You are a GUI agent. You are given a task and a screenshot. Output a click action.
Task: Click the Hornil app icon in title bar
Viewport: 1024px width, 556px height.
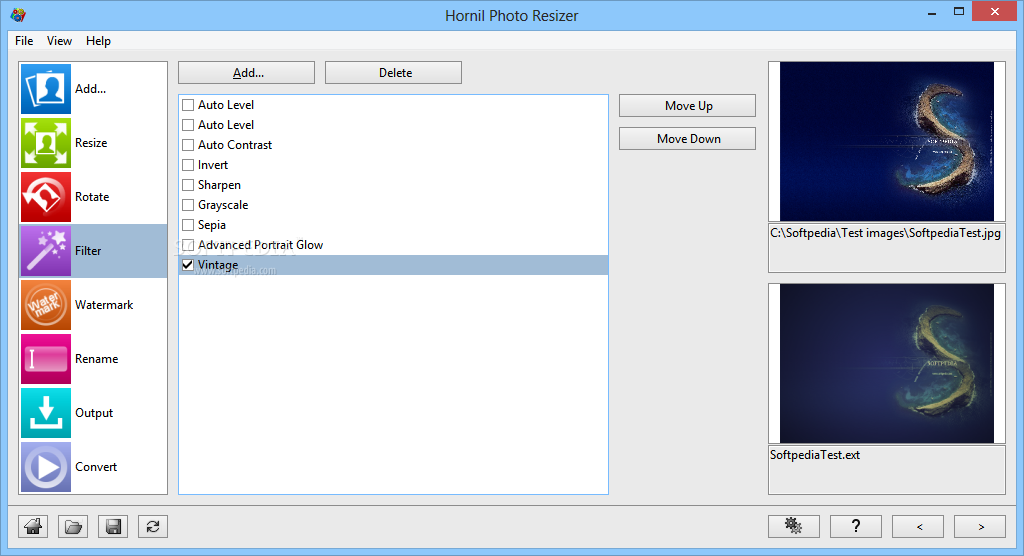[18, 14]
